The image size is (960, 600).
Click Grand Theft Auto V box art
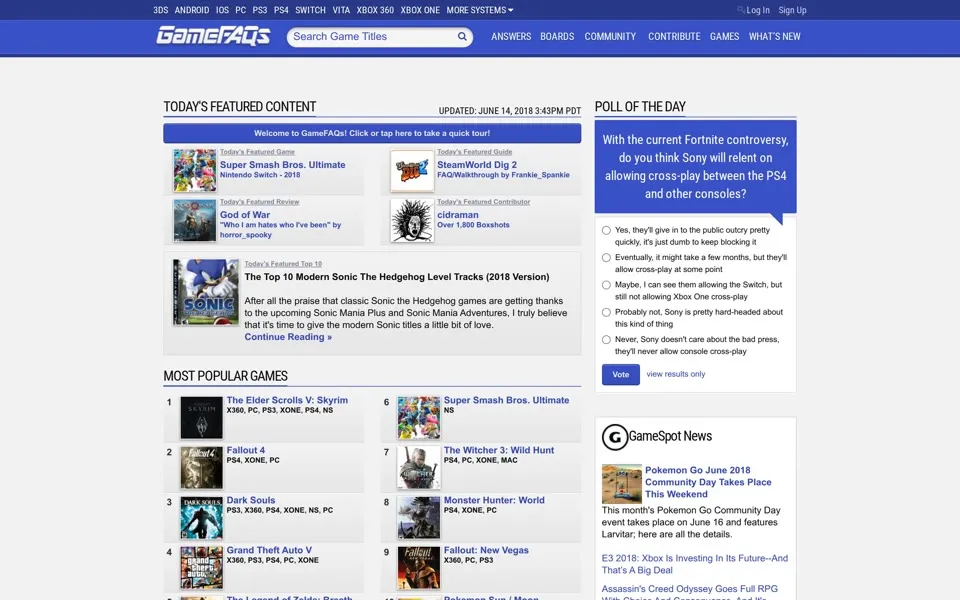click(201, 568)
